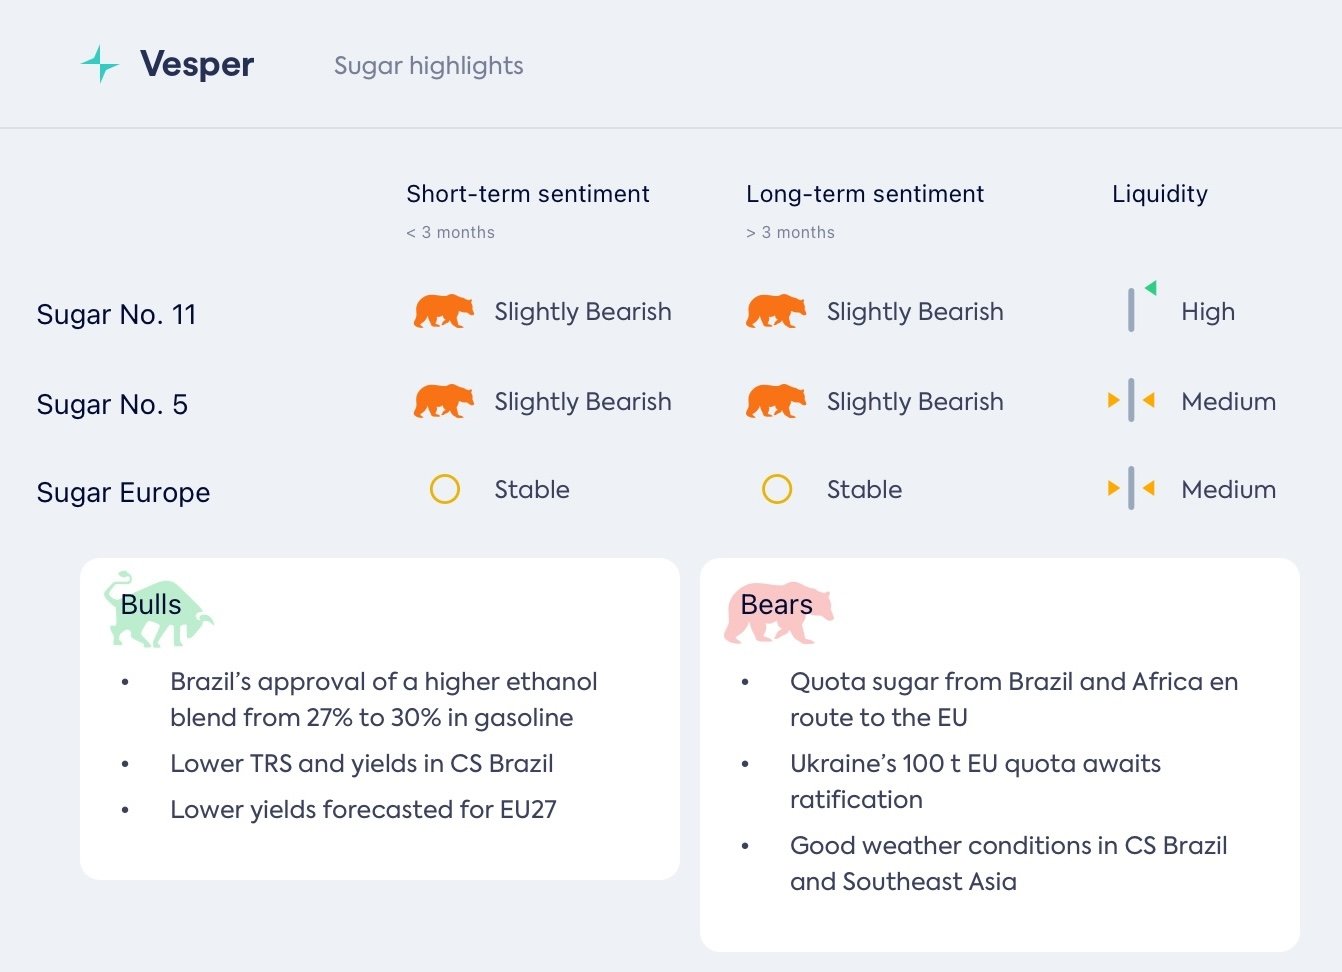
Task: Click the Liquidity column header
Action: [1160, 194]
